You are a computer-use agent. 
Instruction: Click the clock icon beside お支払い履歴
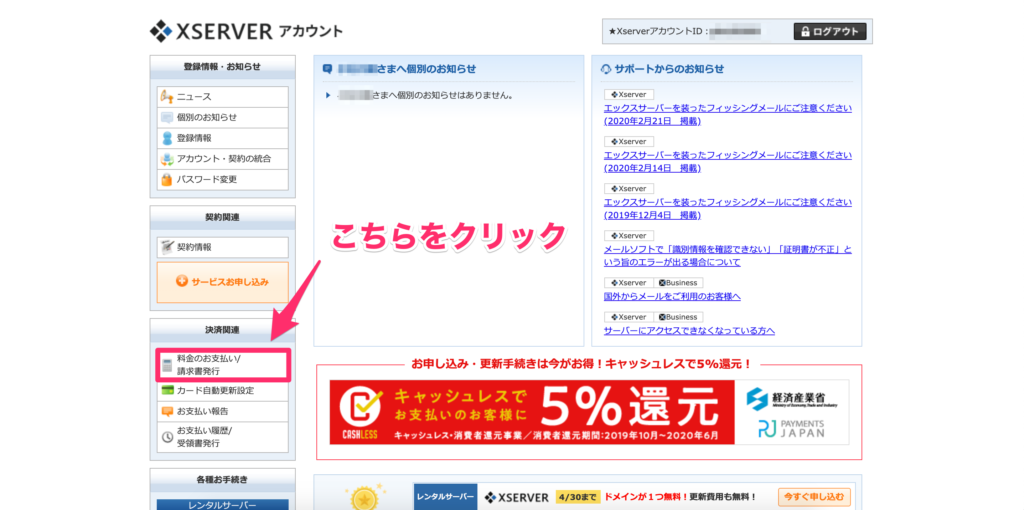(167, 437)
